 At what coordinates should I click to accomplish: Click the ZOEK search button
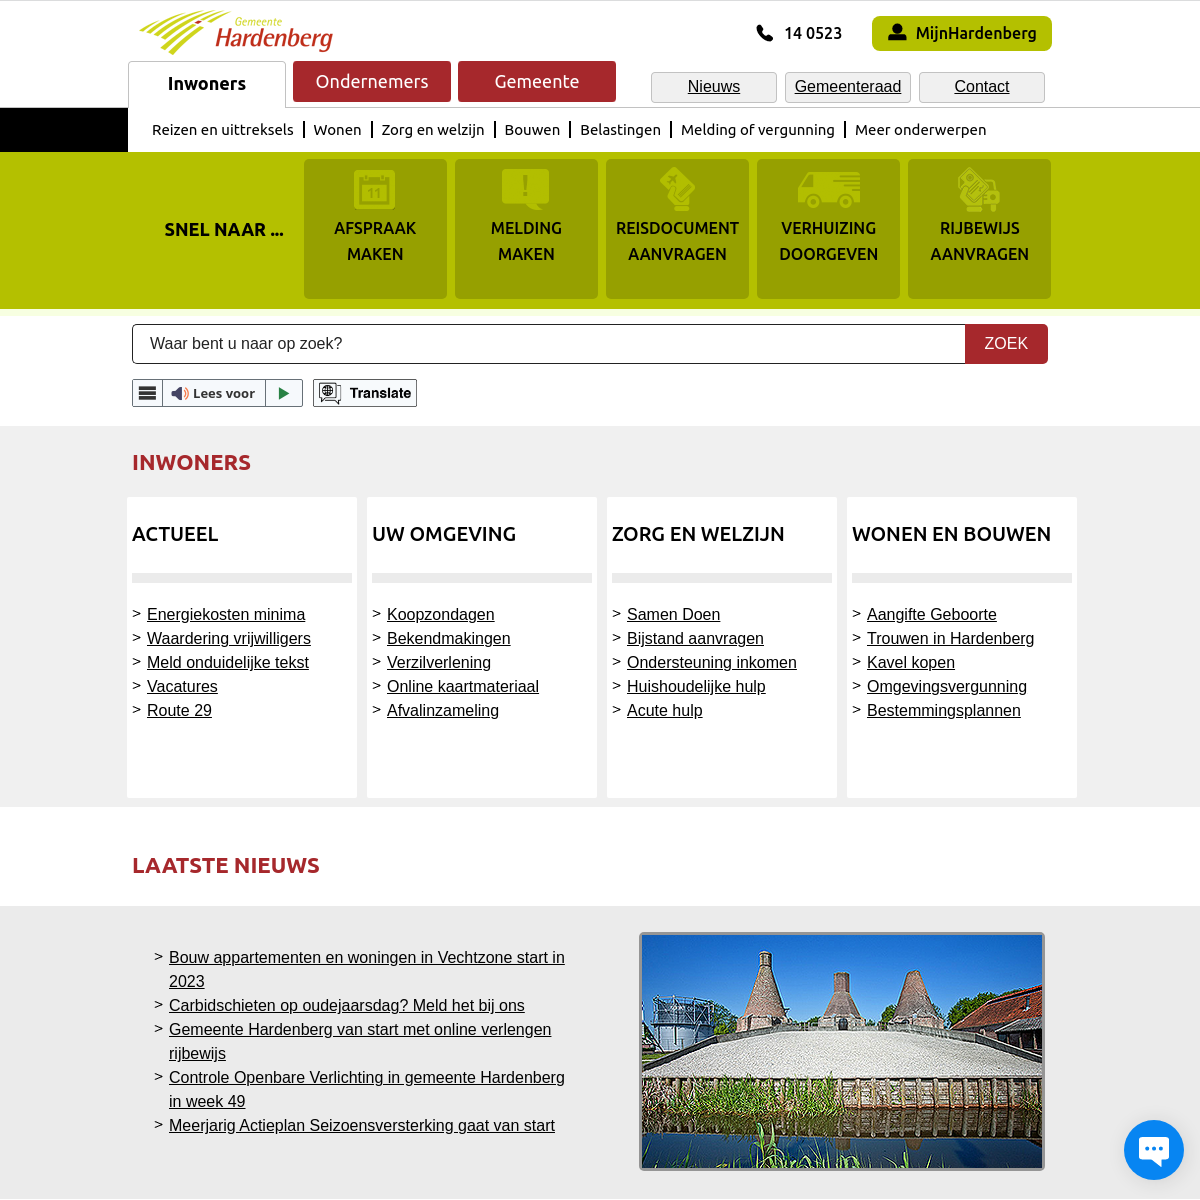pyautogui.click(x=1006, y=344)
